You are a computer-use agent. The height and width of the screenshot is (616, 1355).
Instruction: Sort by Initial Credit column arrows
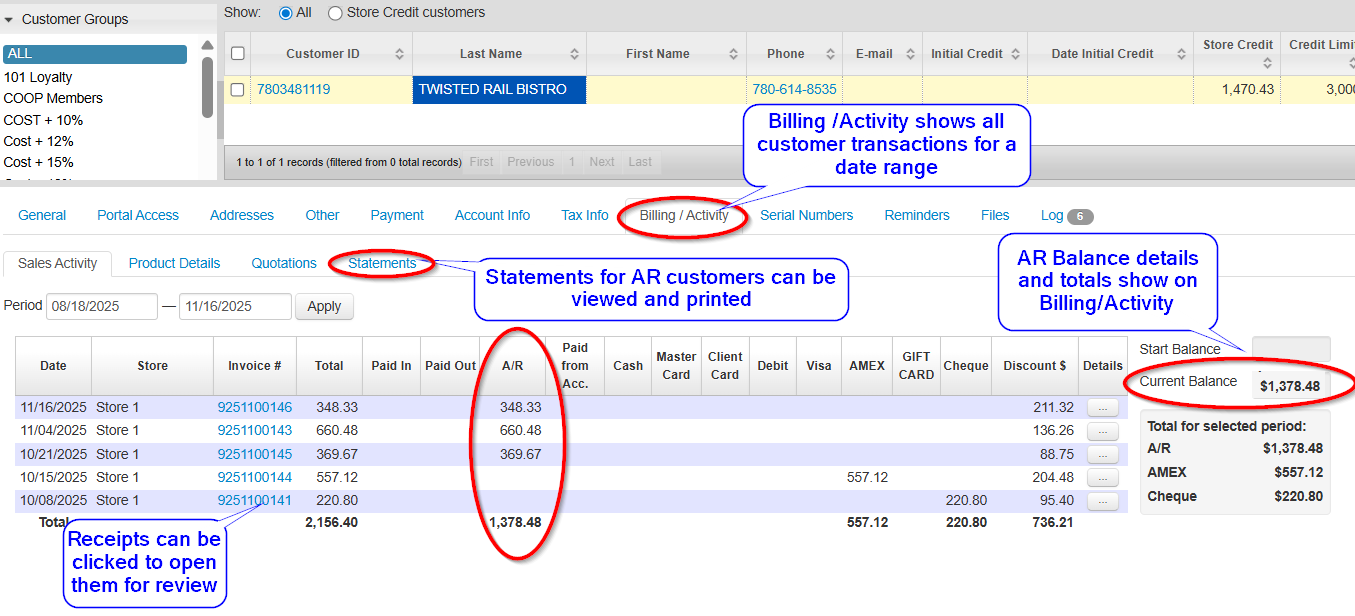tap(1016, 54)
